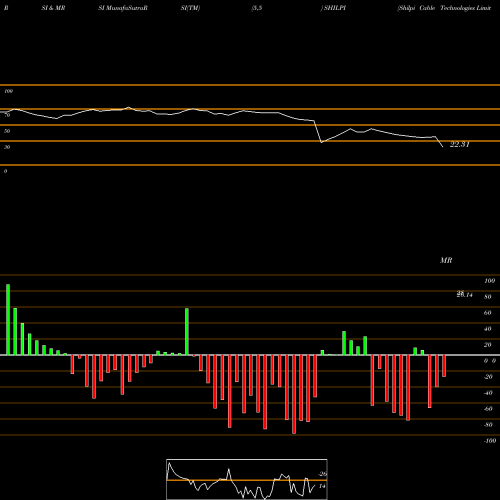
Task: Click the -40 label on MR axis
Action: click(x=488, y=393)
